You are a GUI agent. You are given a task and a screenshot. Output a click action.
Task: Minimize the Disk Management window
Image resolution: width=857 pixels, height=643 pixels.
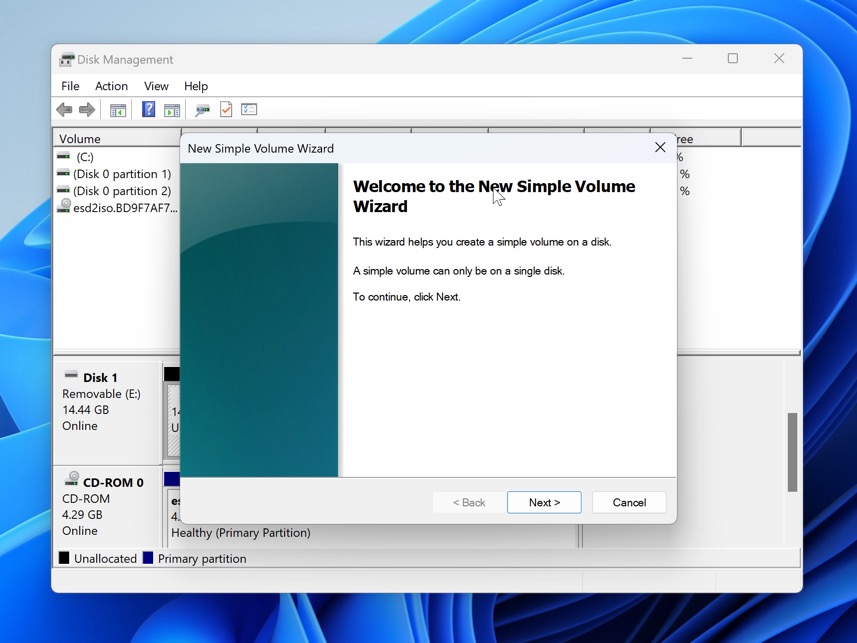coord(688,59)
